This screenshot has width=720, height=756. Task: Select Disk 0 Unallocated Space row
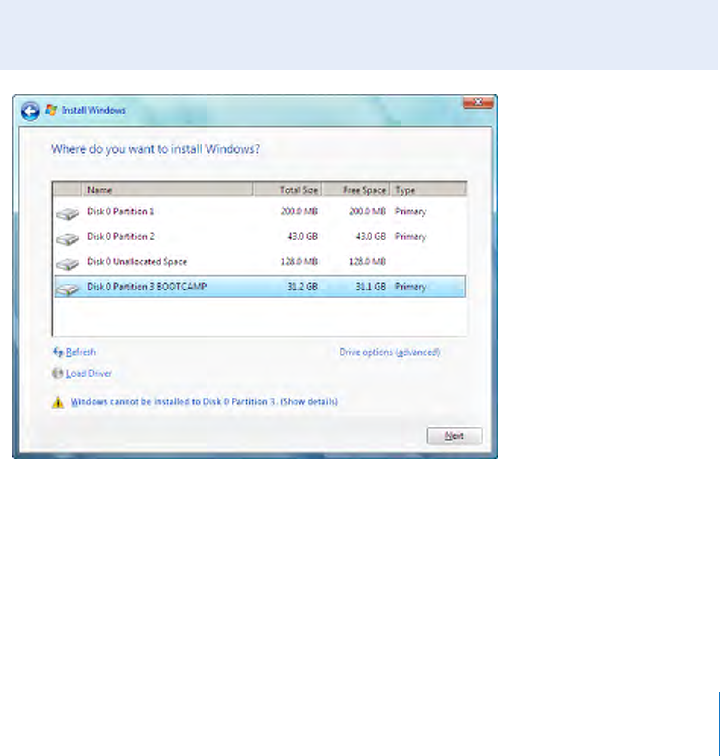(x=260, y=262)
